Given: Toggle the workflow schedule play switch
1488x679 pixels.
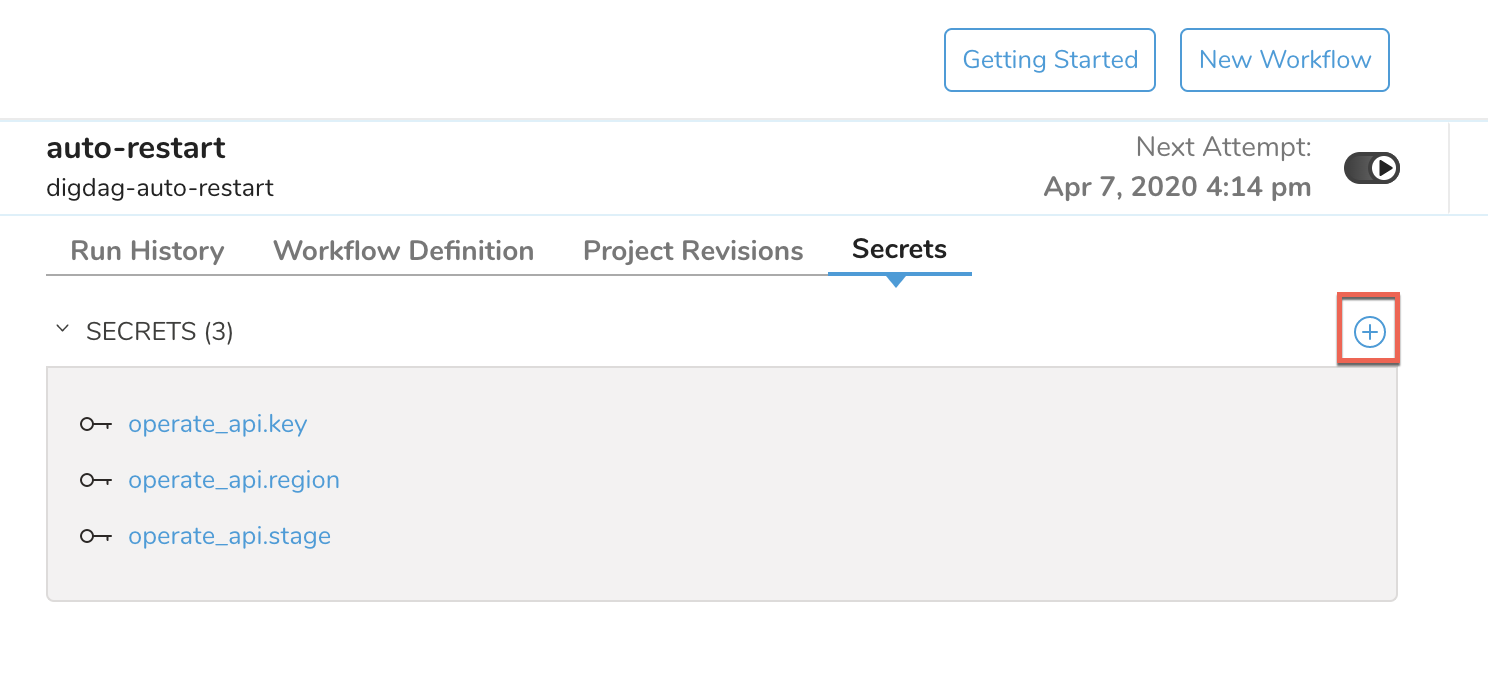Looking at the screenshot, I should point(1372,168).
